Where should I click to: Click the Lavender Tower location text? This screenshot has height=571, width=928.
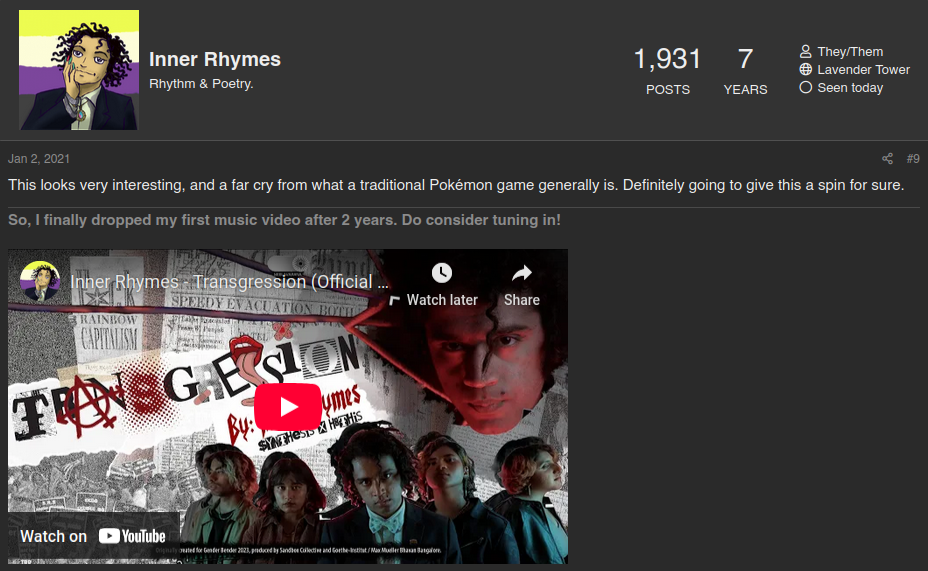[x=863, y=70]
